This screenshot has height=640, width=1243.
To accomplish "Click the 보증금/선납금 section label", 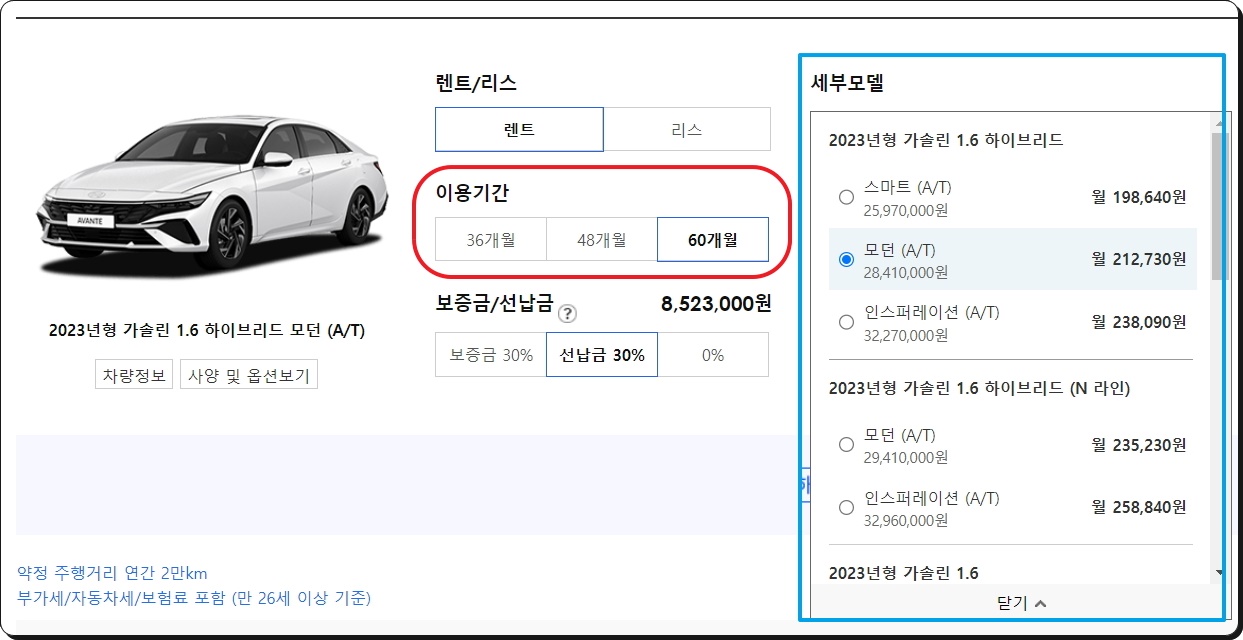I will click(x=494, y=304).
